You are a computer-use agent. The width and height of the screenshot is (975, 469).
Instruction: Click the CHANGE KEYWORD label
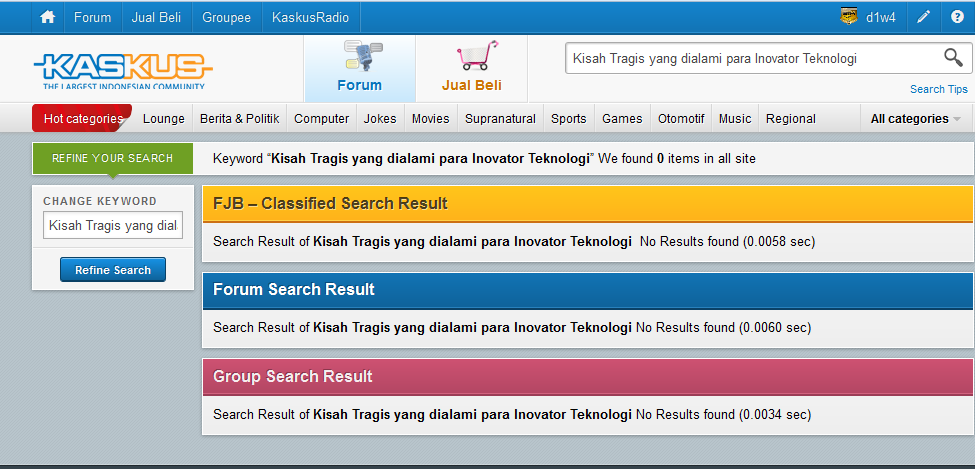pyautogui.click(x=100, y=201)
